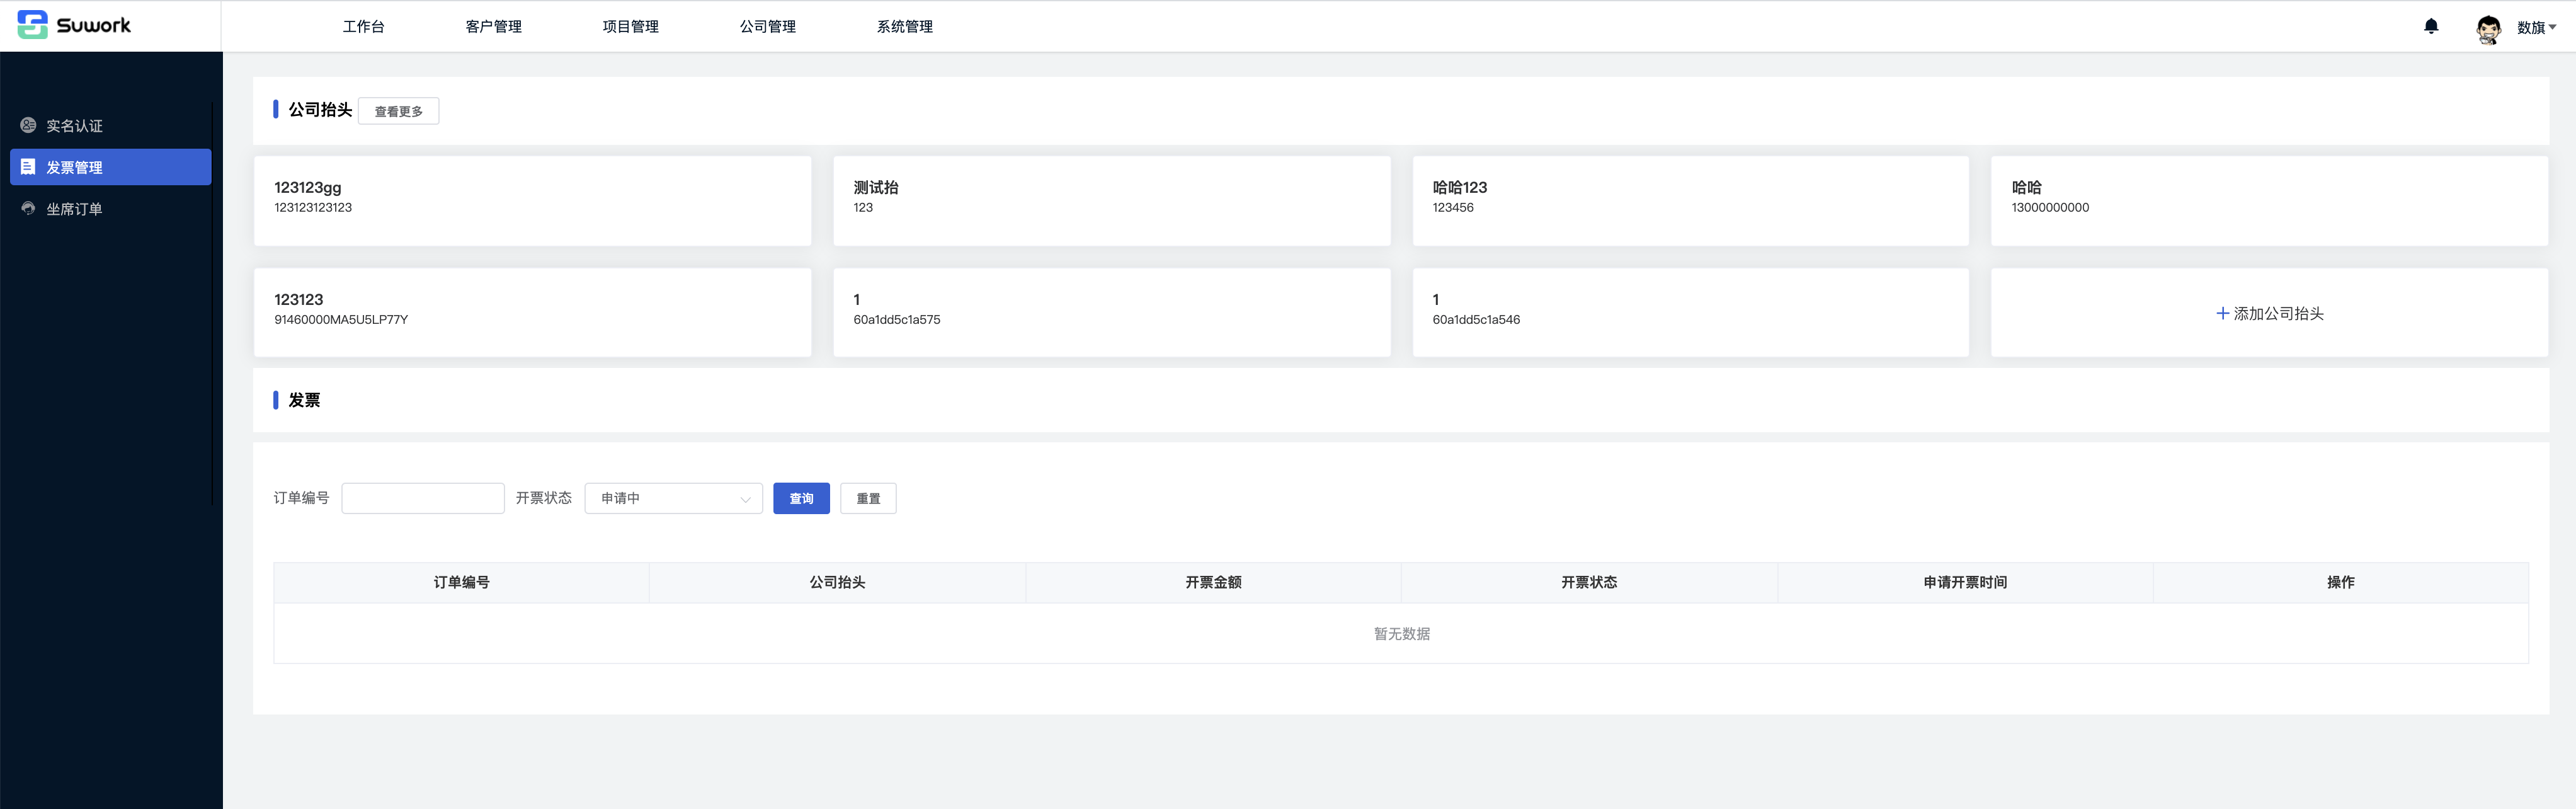Open the 开票状态 dropdown showing 申请中
This screenshot has height=809, width=2576.
[673, 498]
